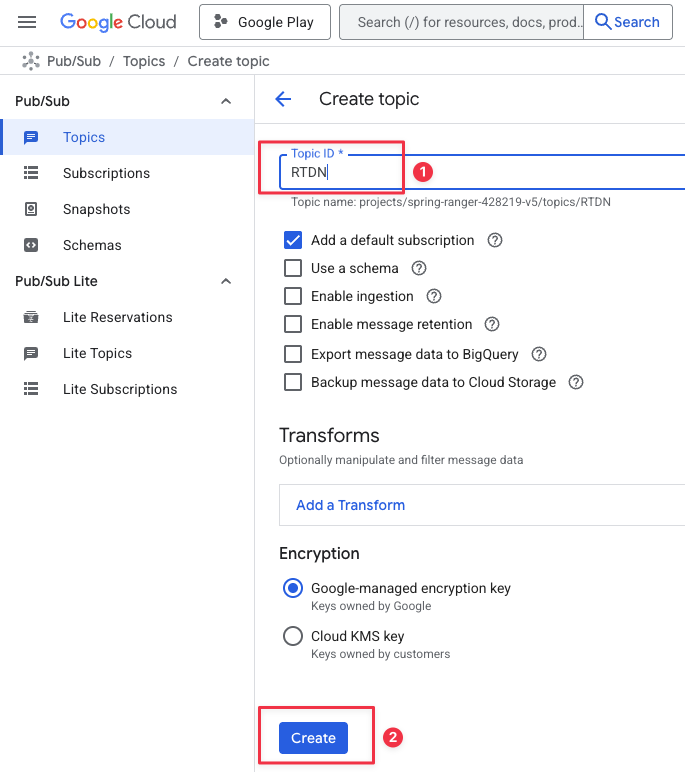Image resolution: width=685 pixels, height=772 pixels.
Task: Open the Google Play project selector
Action: 264,22
